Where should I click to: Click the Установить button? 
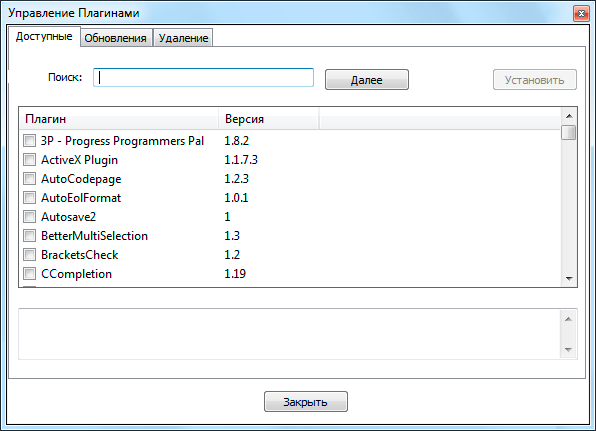click(x=535, y=80)
